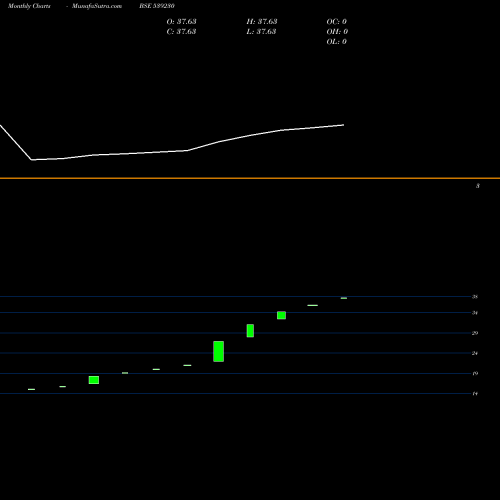This screenshot has height=500, width=500.
Task: Click the 'OH: 0' reading
Action: [337, 31]
